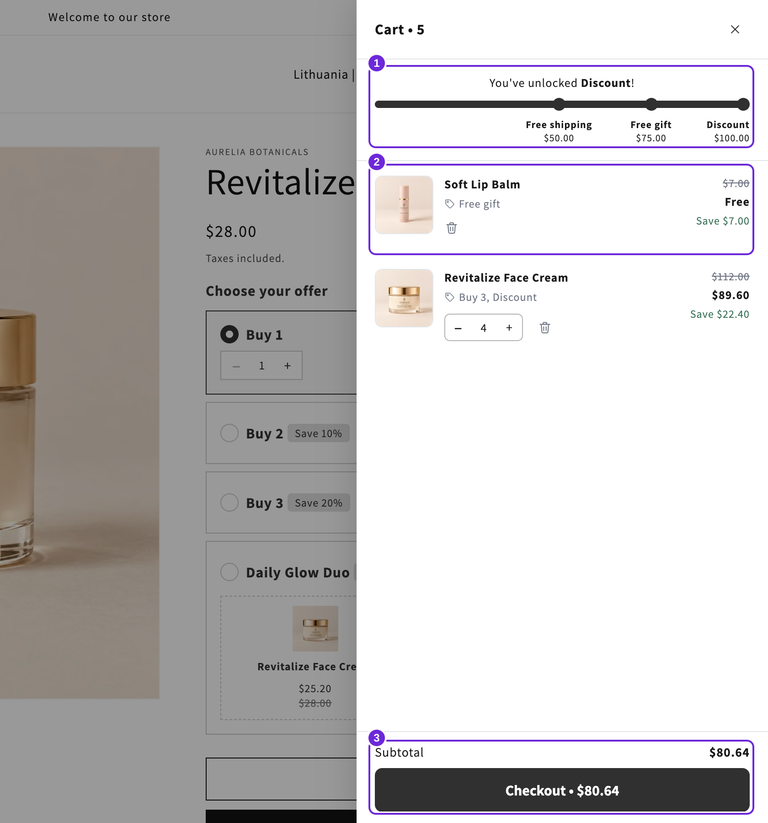This screenshot has width=768, height=823.
Task: Click the Discount milestone dot
Action: point(743,104)
